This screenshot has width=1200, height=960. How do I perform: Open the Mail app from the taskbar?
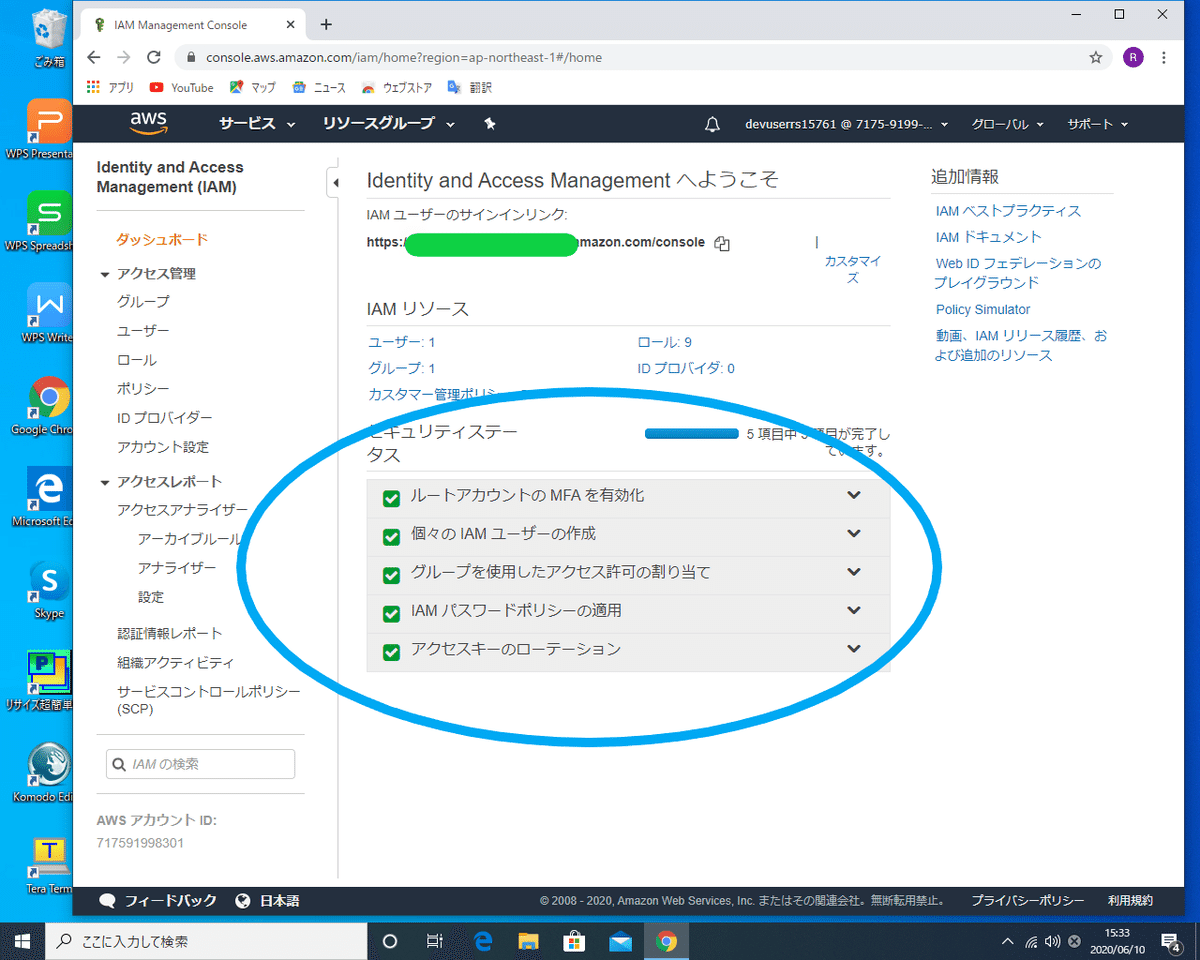pos(620,941)
